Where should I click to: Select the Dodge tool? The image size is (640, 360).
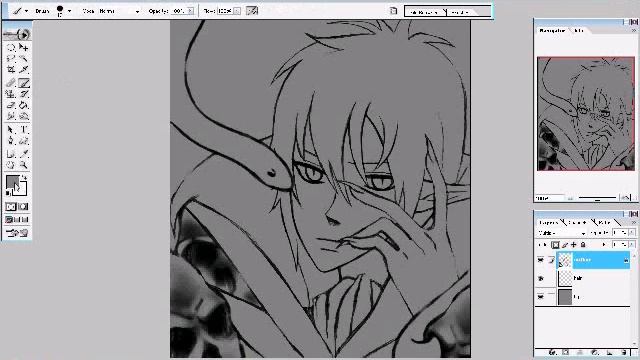click(24, 116)
